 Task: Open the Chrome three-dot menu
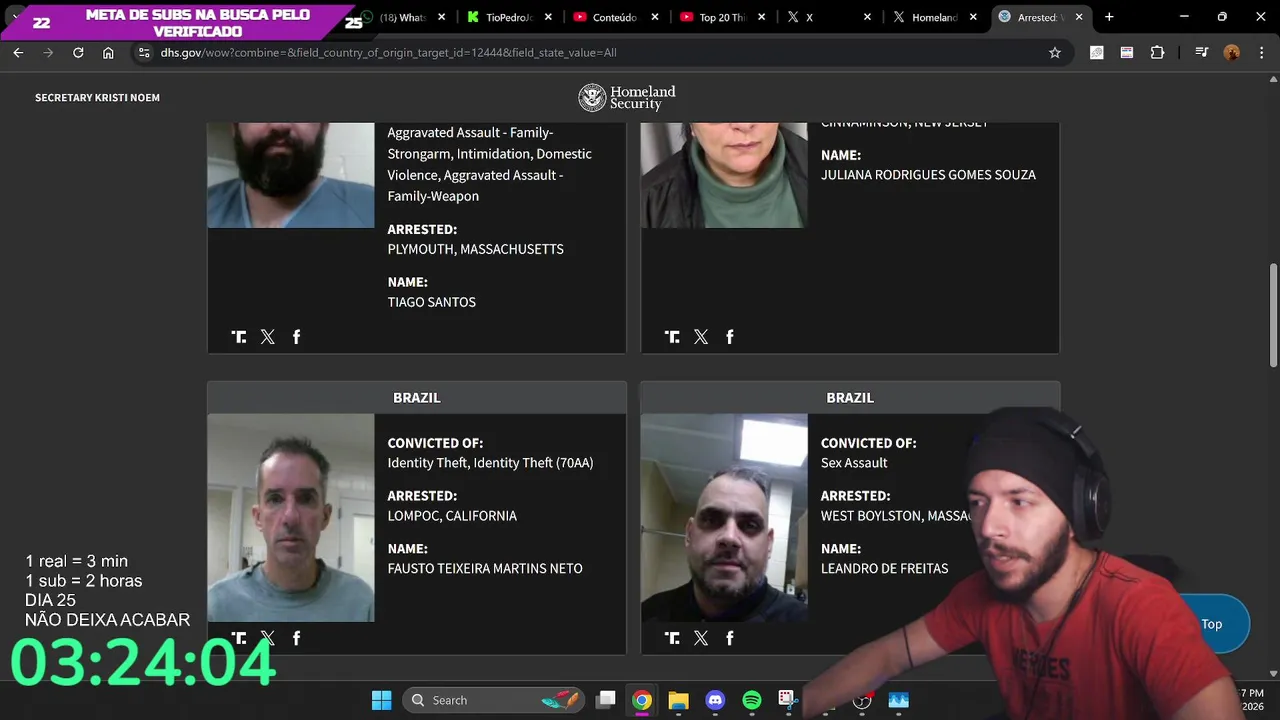coord(1262,53)
